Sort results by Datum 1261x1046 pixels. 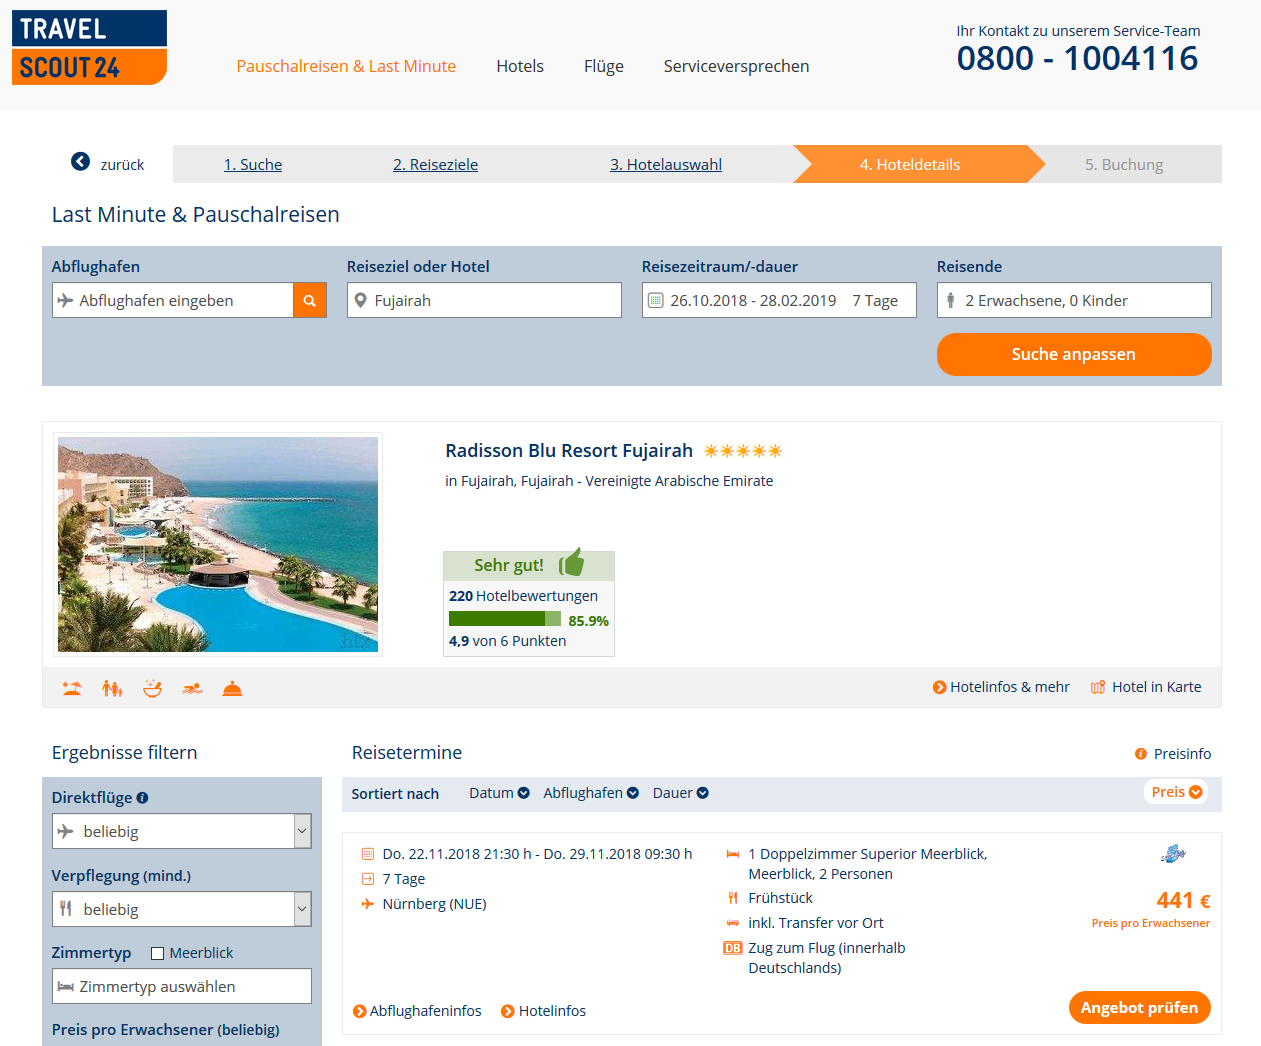coord(499,793)
